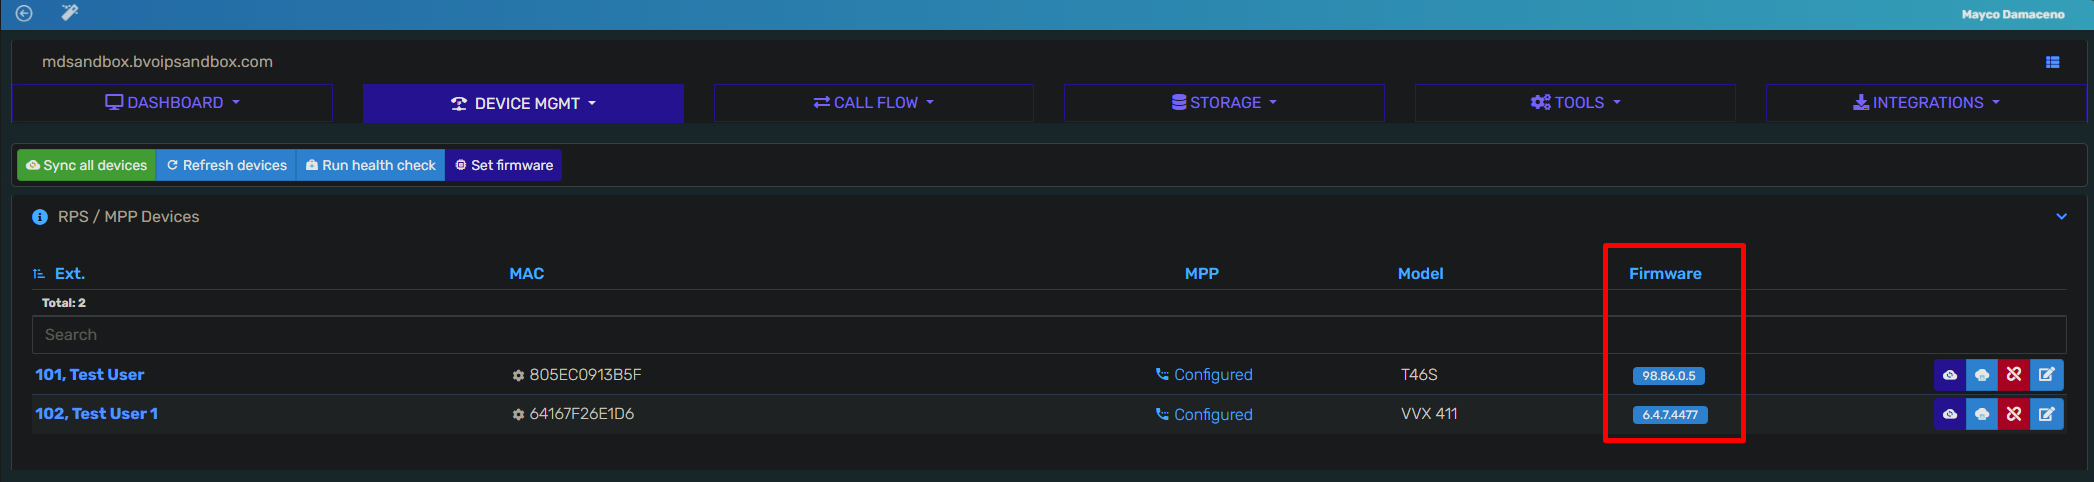
Task: Click the Refresh devices button
Action: 226,165
